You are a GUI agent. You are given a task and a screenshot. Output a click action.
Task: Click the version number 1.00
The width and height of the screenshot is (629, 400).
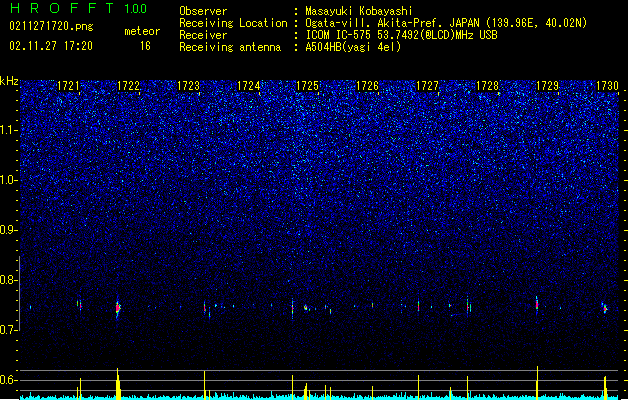click(136, 9)
